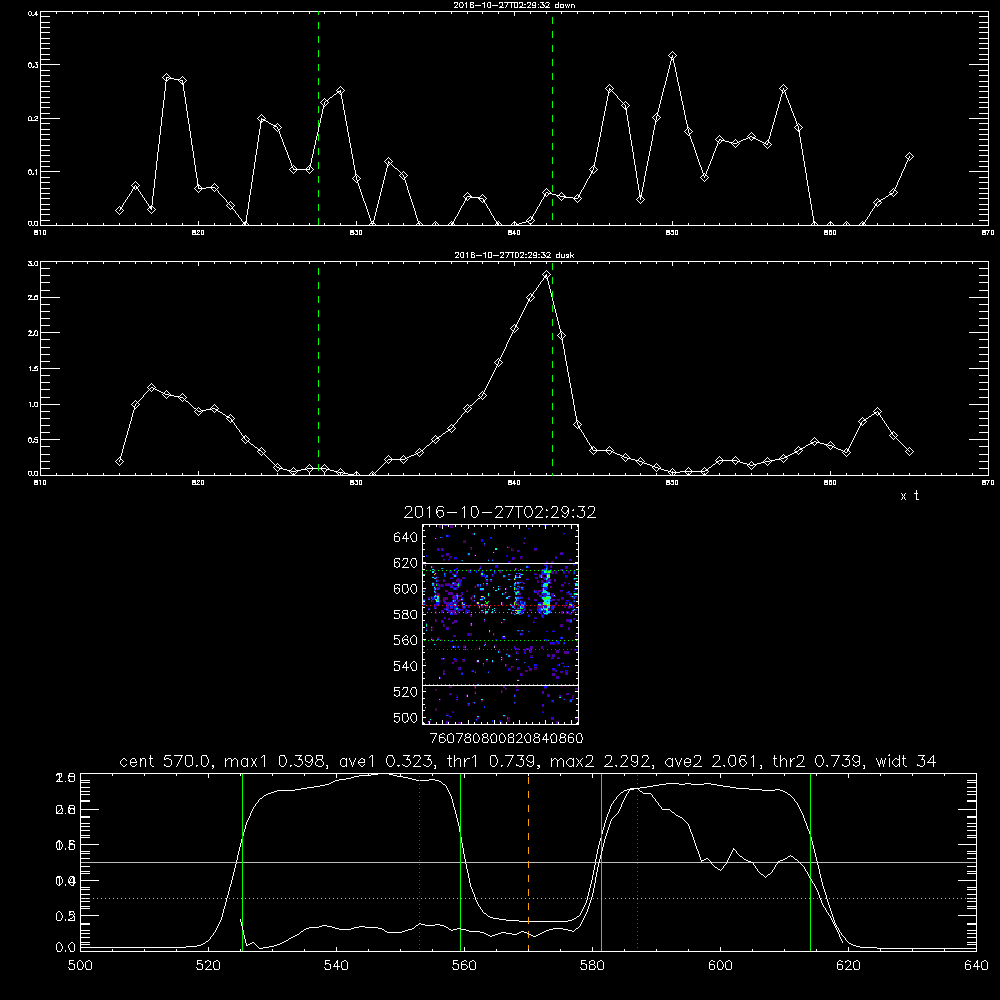Image resolution: width=1000 pixels, height=1000 pixels.
Task: Click the colored spectrogram image
Action: [500, 624]
